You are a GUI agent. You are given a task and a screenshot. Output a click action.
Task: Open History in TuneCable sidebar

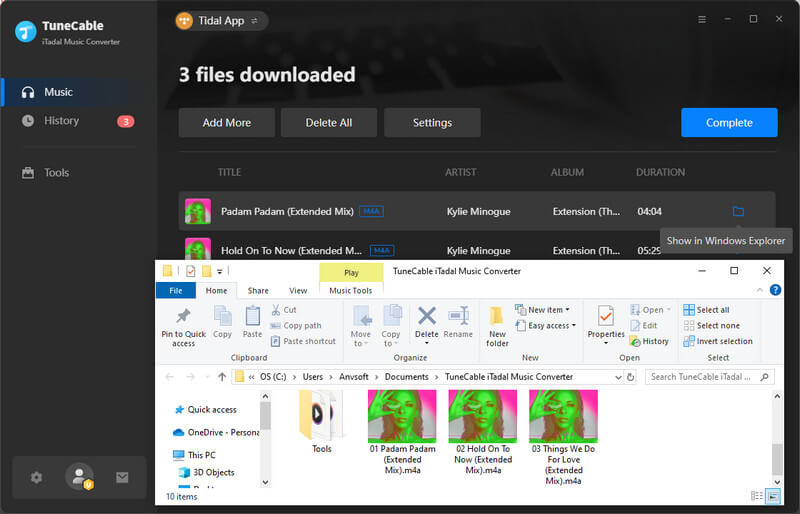[x=79, y=121]
